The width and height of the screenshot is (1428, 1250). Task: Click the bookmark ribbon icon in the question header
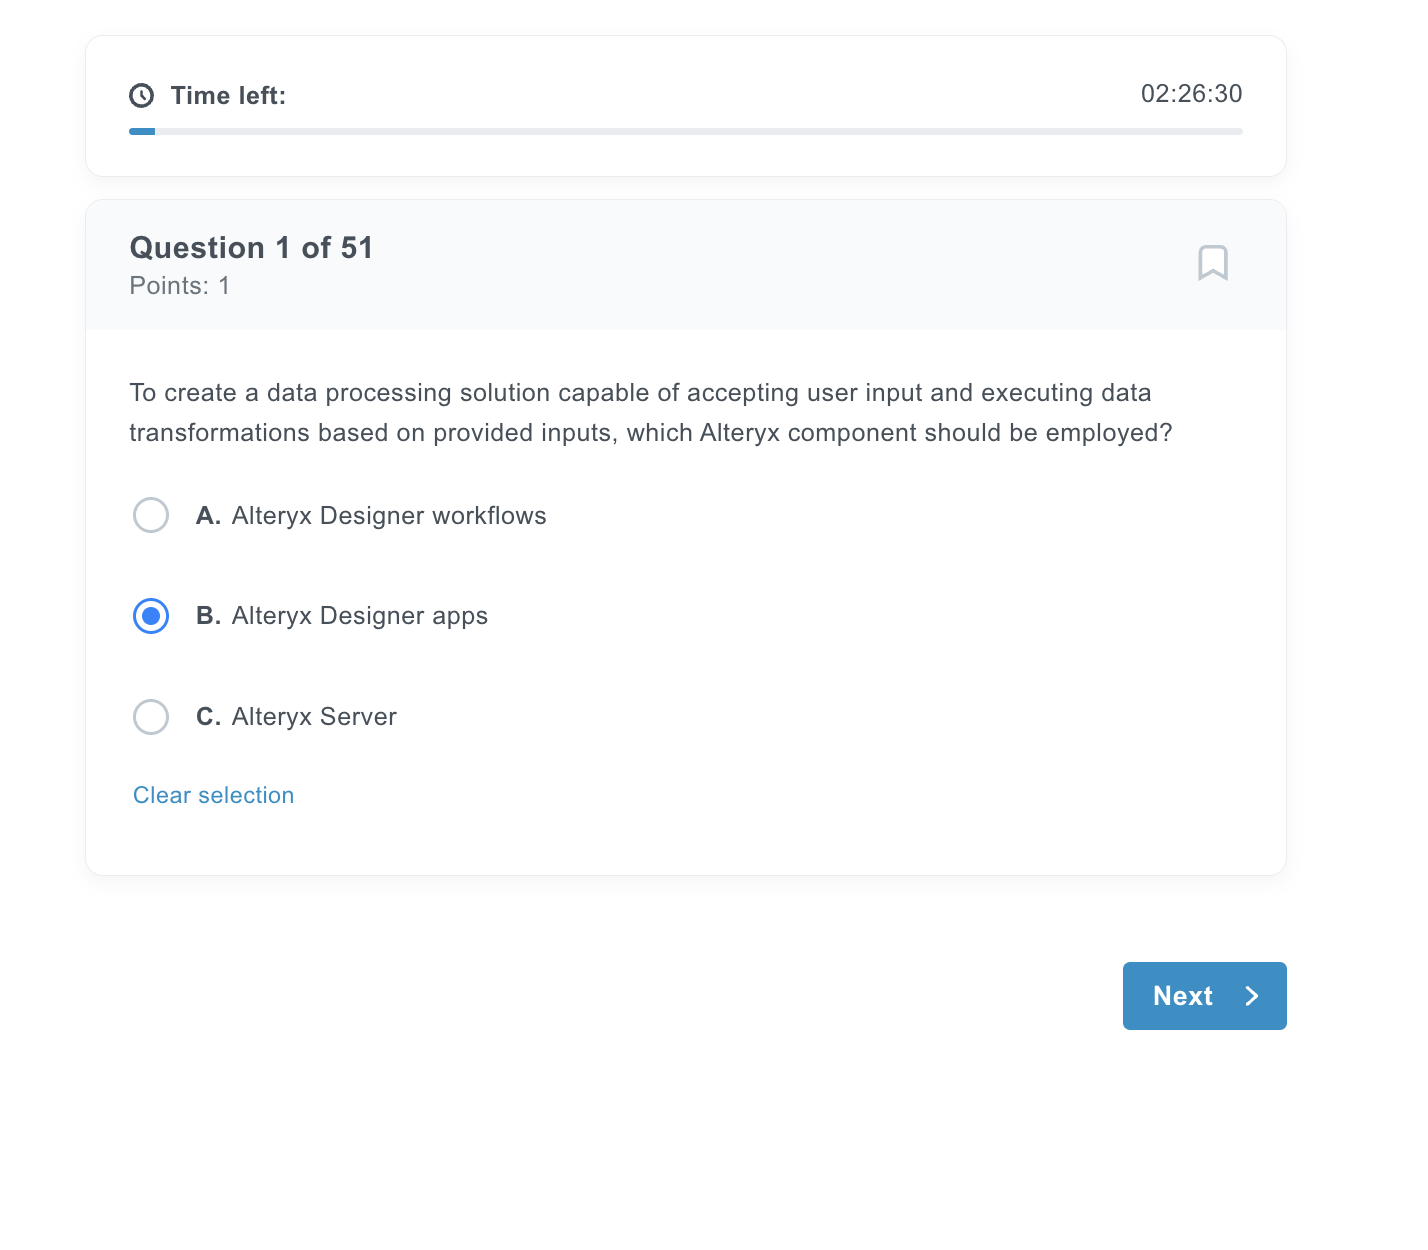point(1213,263)
